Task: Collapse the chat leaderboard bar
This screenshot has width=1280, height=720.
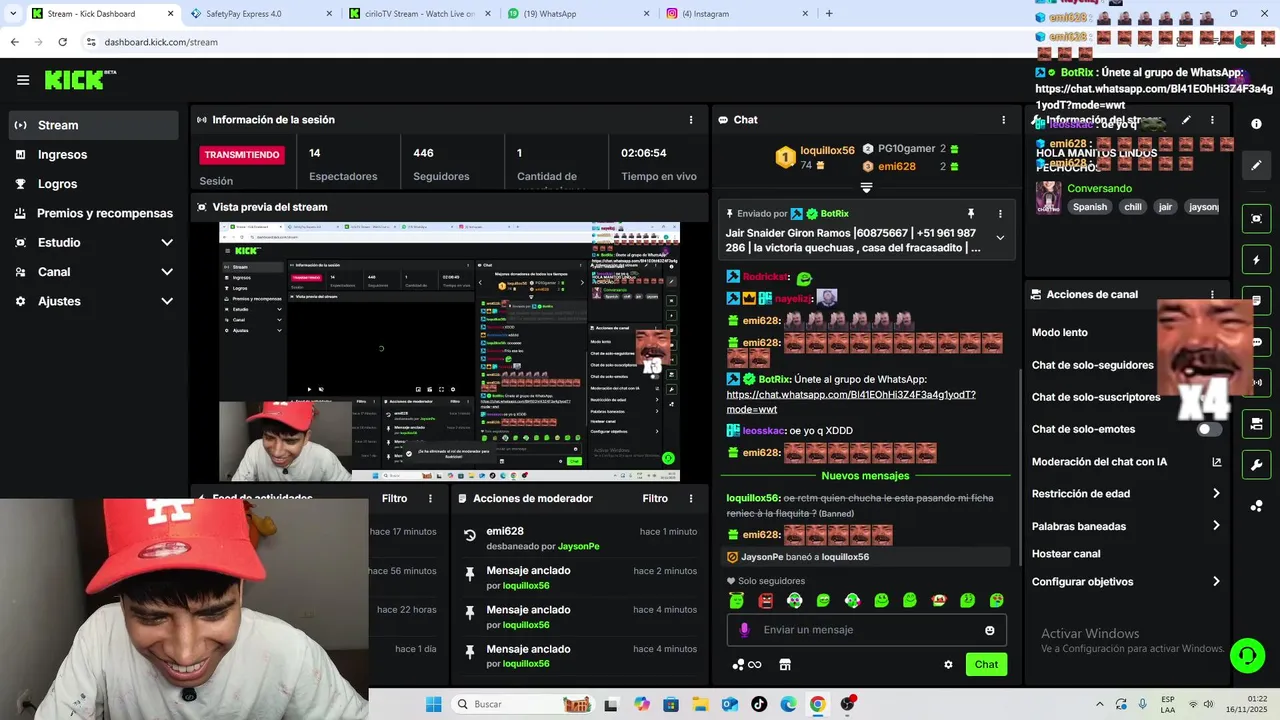Action: tap(866, 187)
